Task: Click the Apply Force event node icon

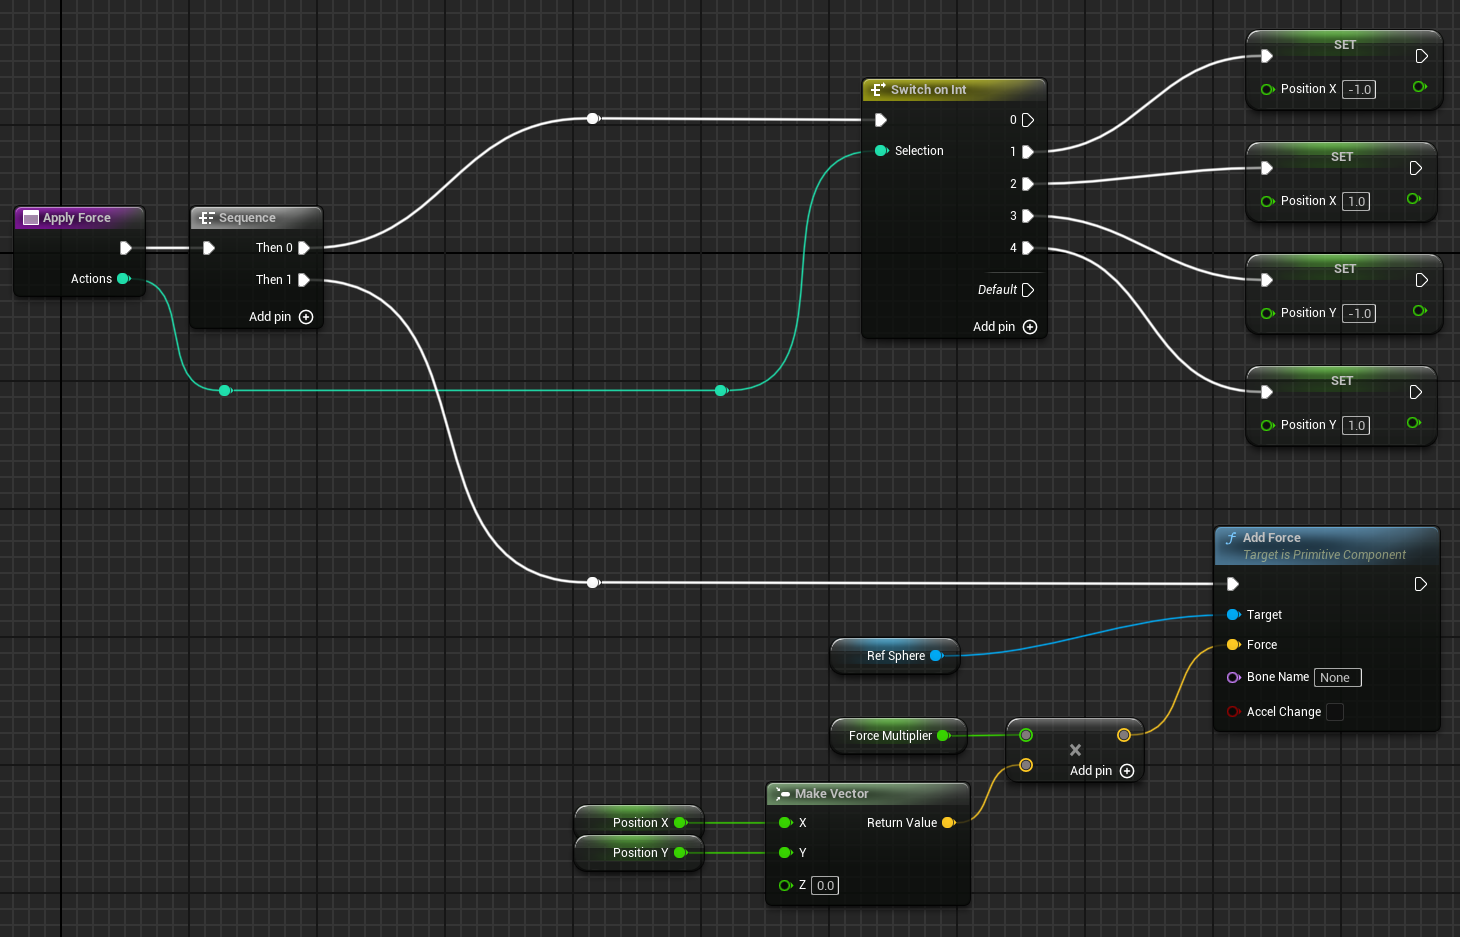Action: 31,218
